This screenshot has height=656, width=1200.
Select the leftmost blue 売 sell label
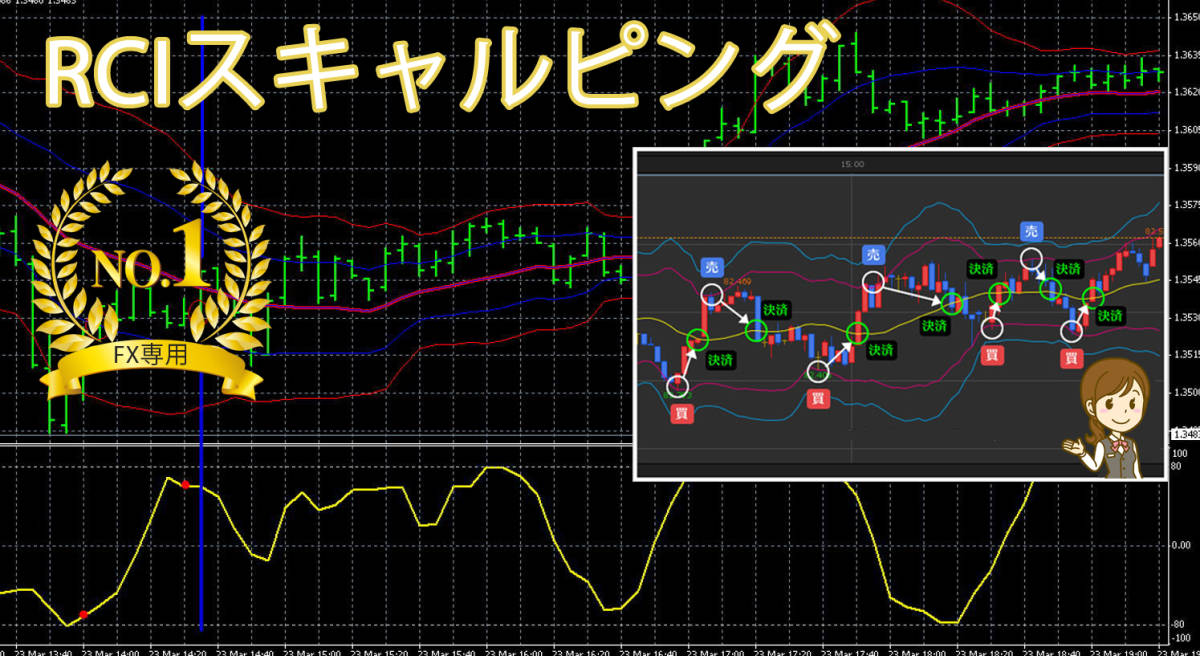point(712,268)
